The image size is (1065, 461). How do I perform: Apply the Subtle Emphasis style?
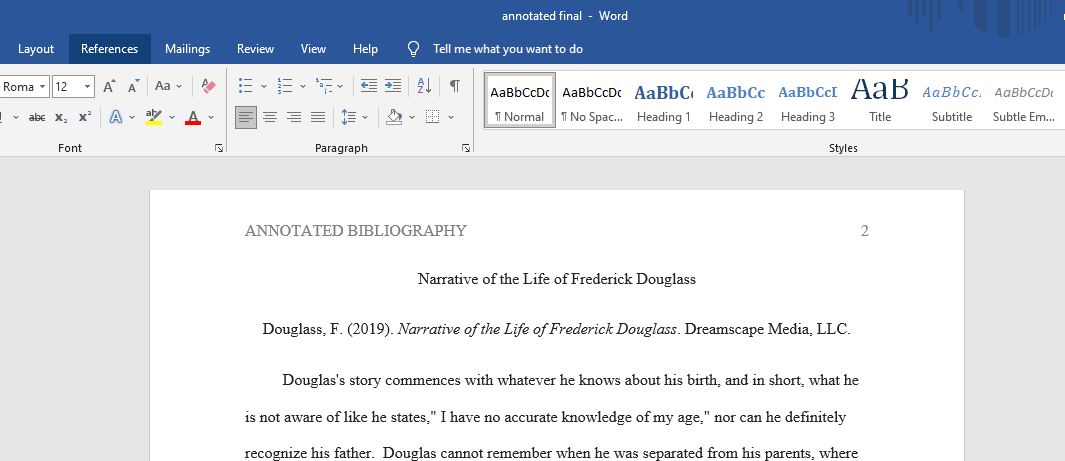(x=1024, y=100)
